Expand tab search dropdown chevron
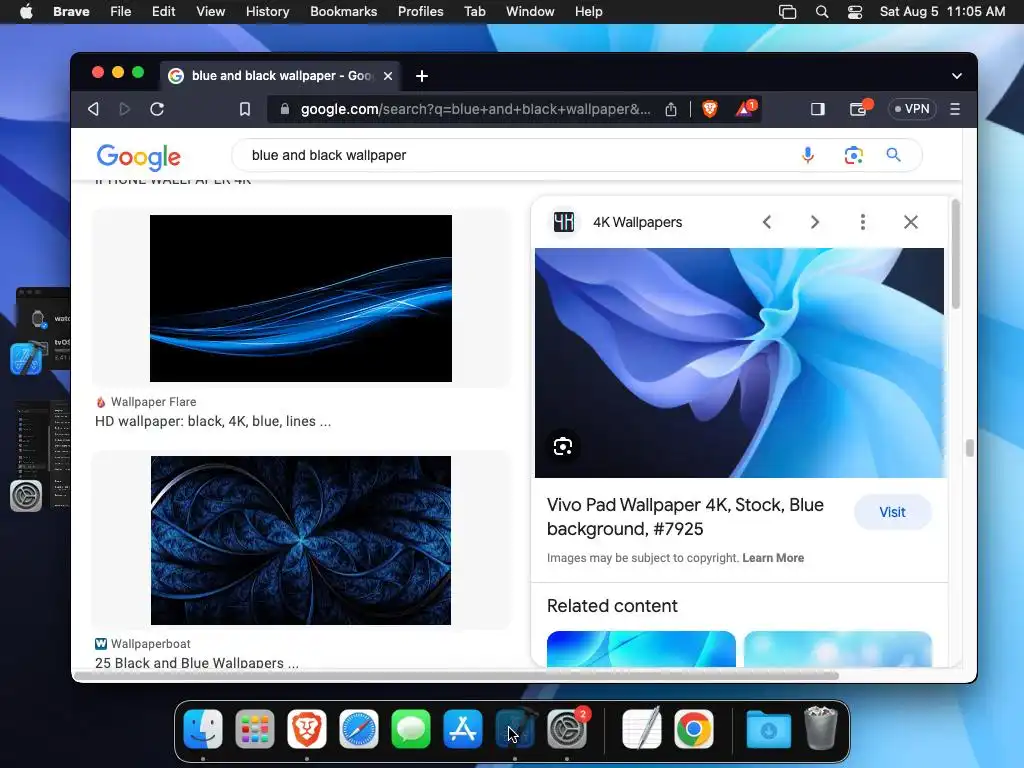The height and width of the screenshot is (768, 1024). pos(957,76)
